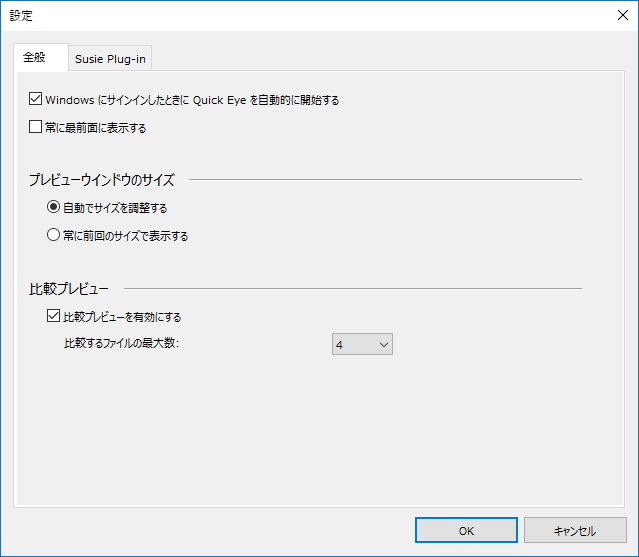Click the 比較プレビュー section heading

(69, 289)
